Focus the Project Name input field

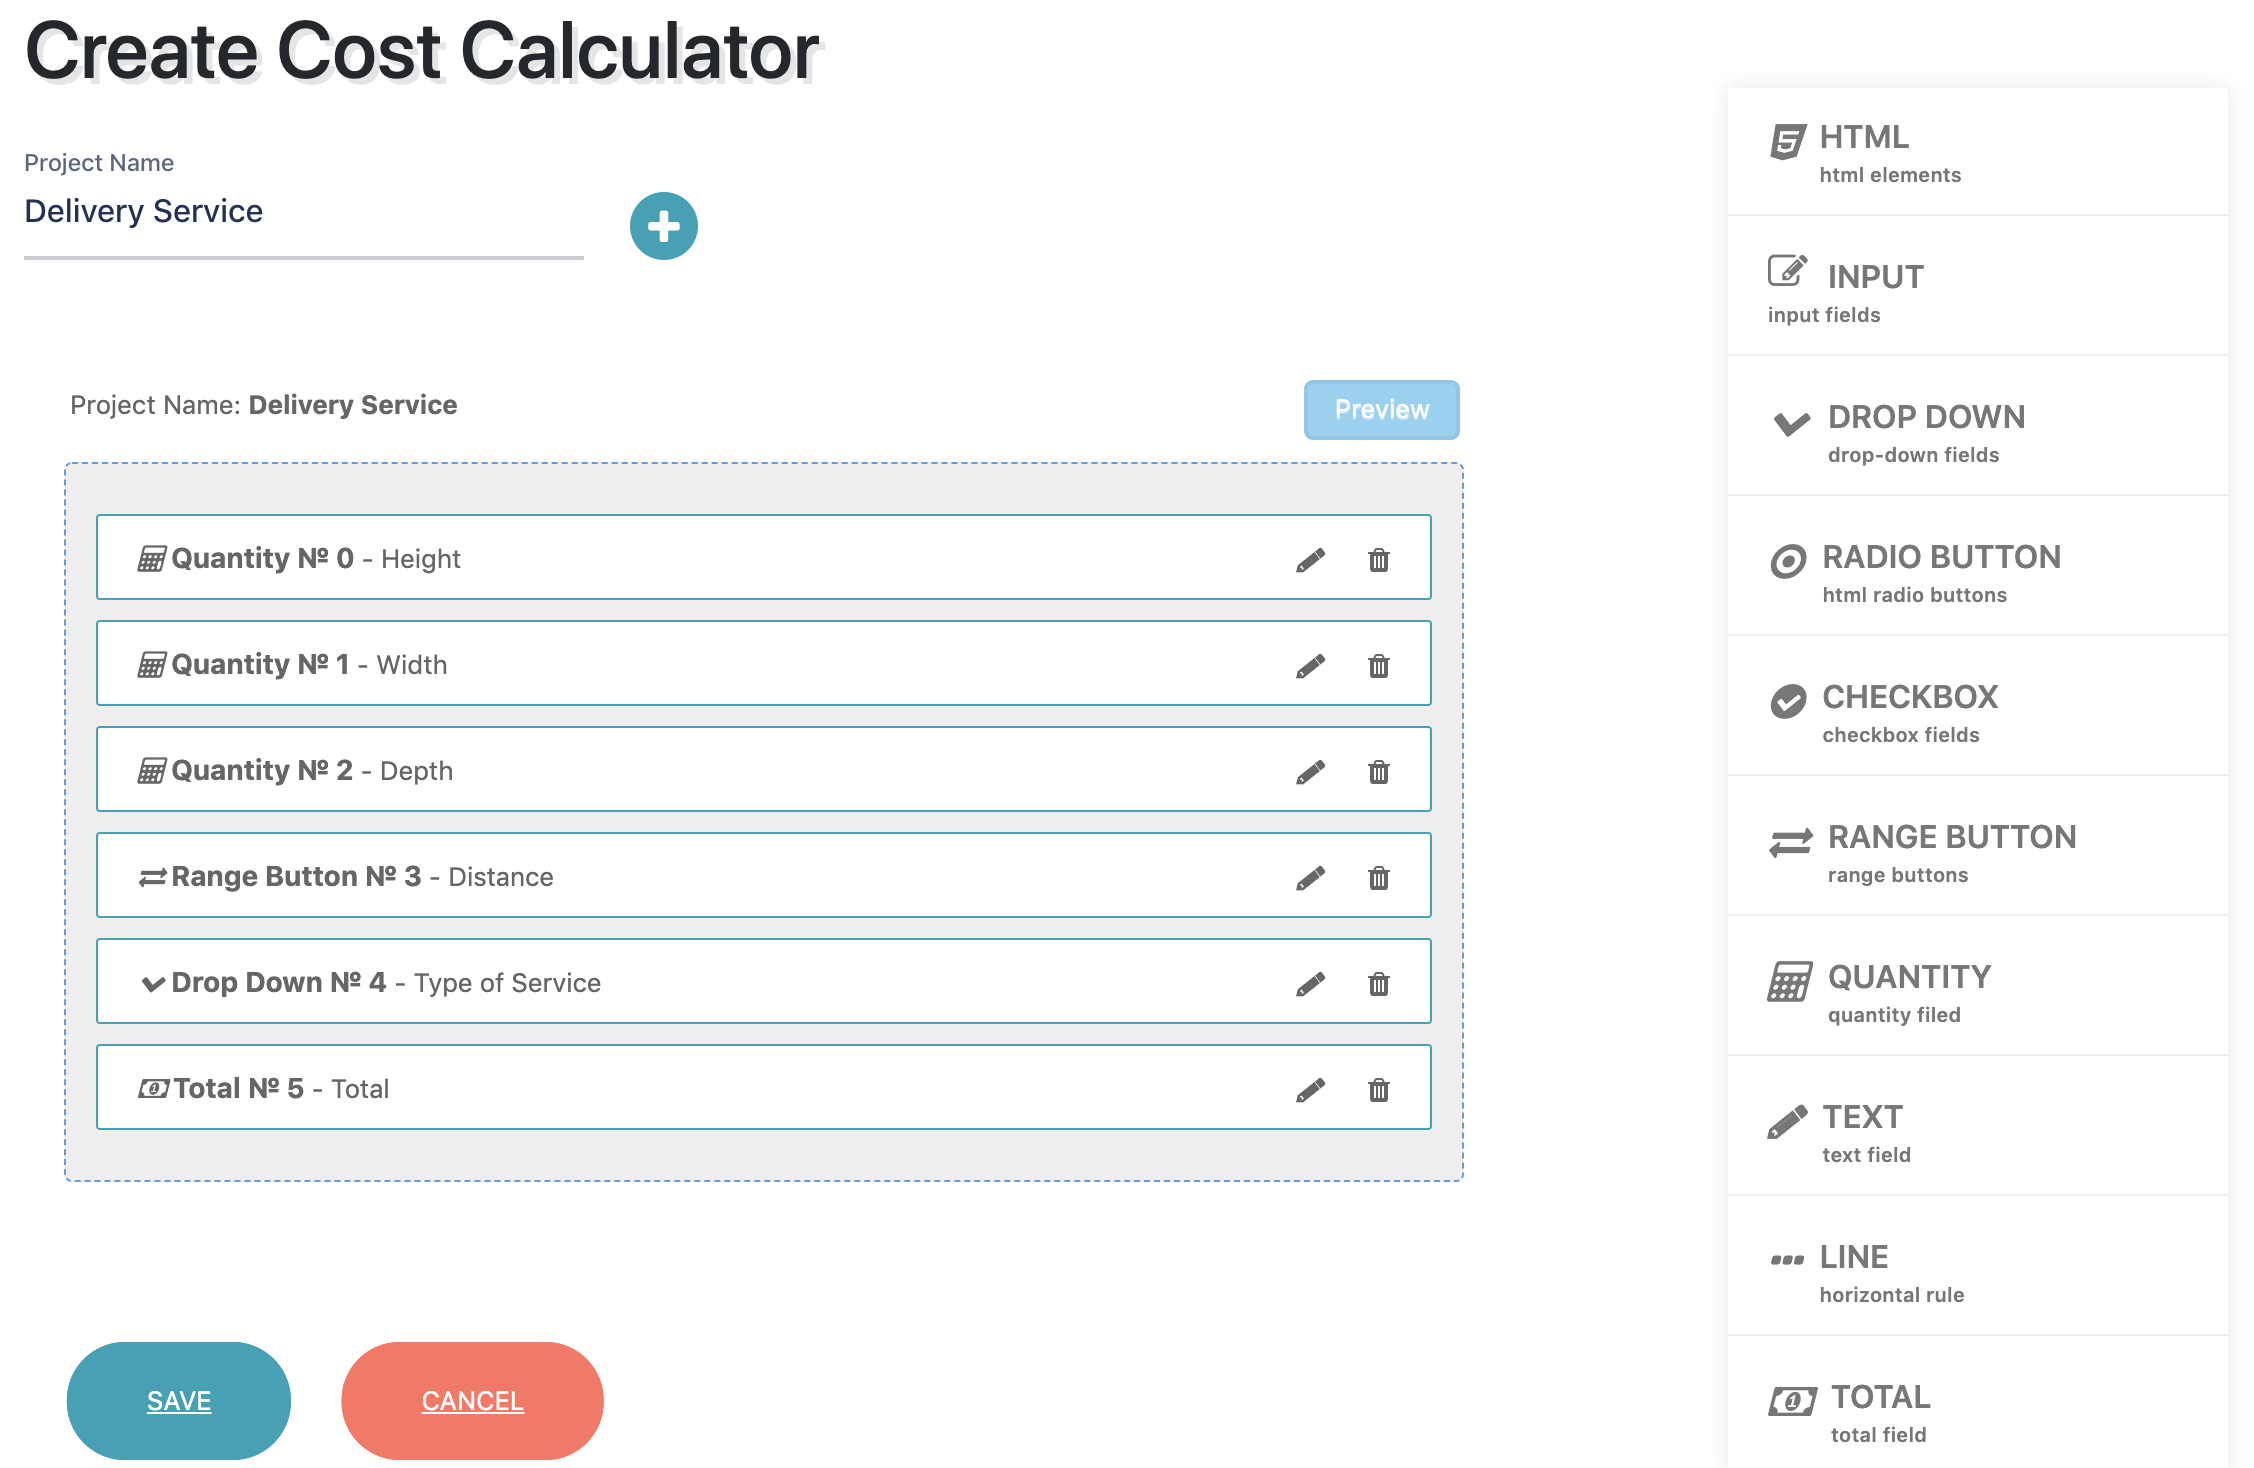tap(303, 212)
